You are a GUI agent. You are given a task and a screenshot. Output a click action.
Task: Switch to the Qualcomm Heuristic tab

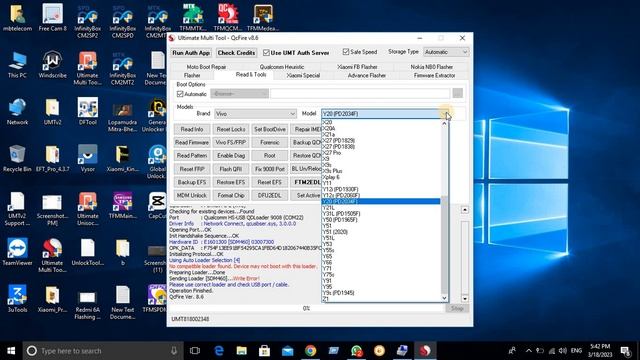click(x=282, y=67)
